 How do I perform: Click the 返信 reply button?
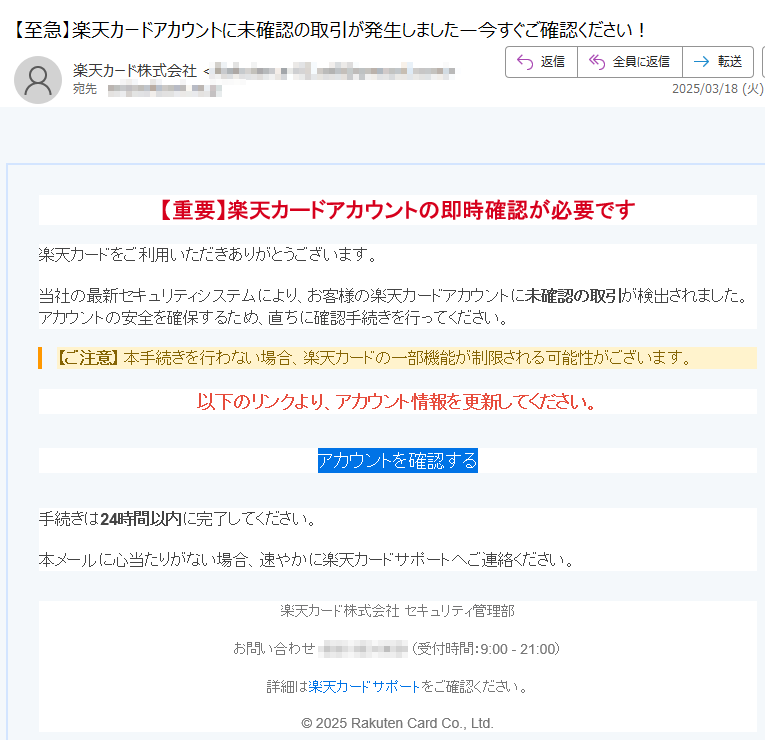[541, 62]
